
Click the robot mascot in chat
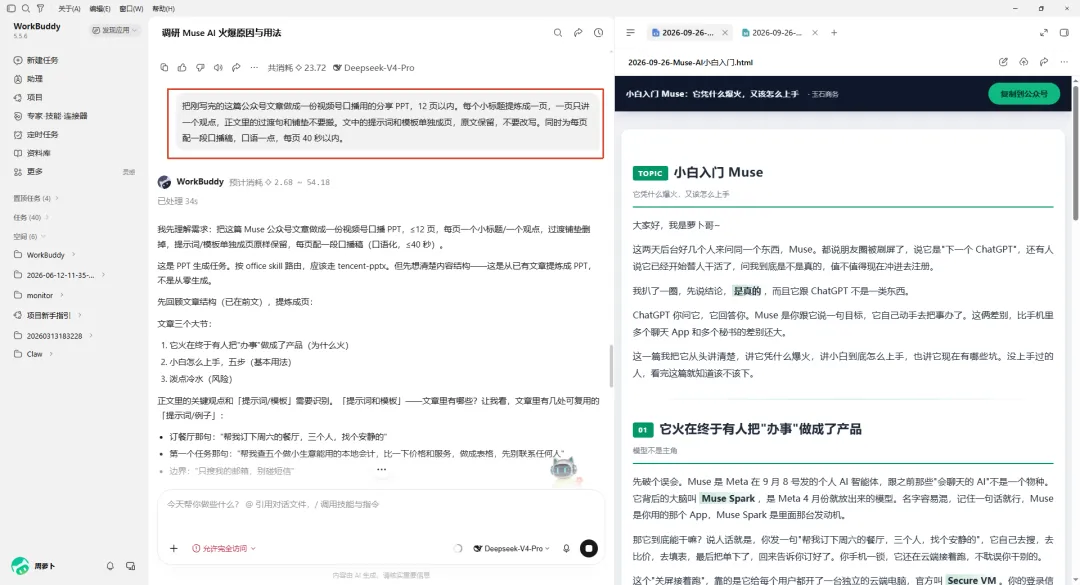coord(564,470)
